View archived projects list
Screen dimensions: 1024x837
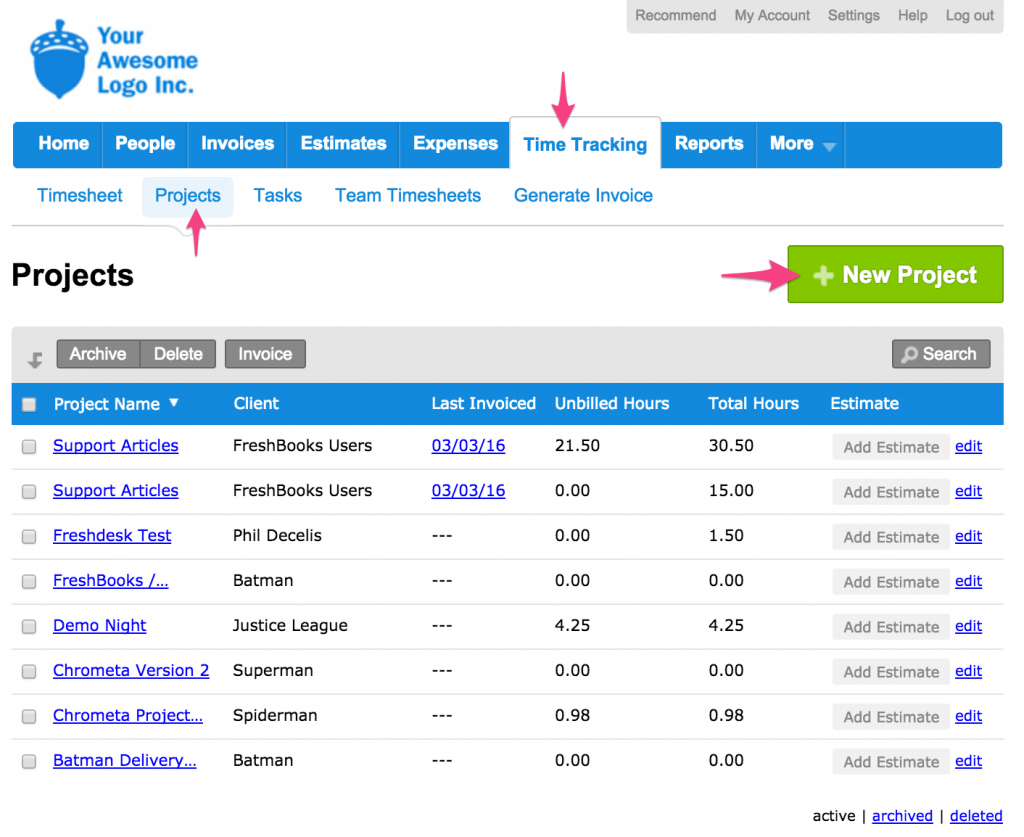(902, 816)
